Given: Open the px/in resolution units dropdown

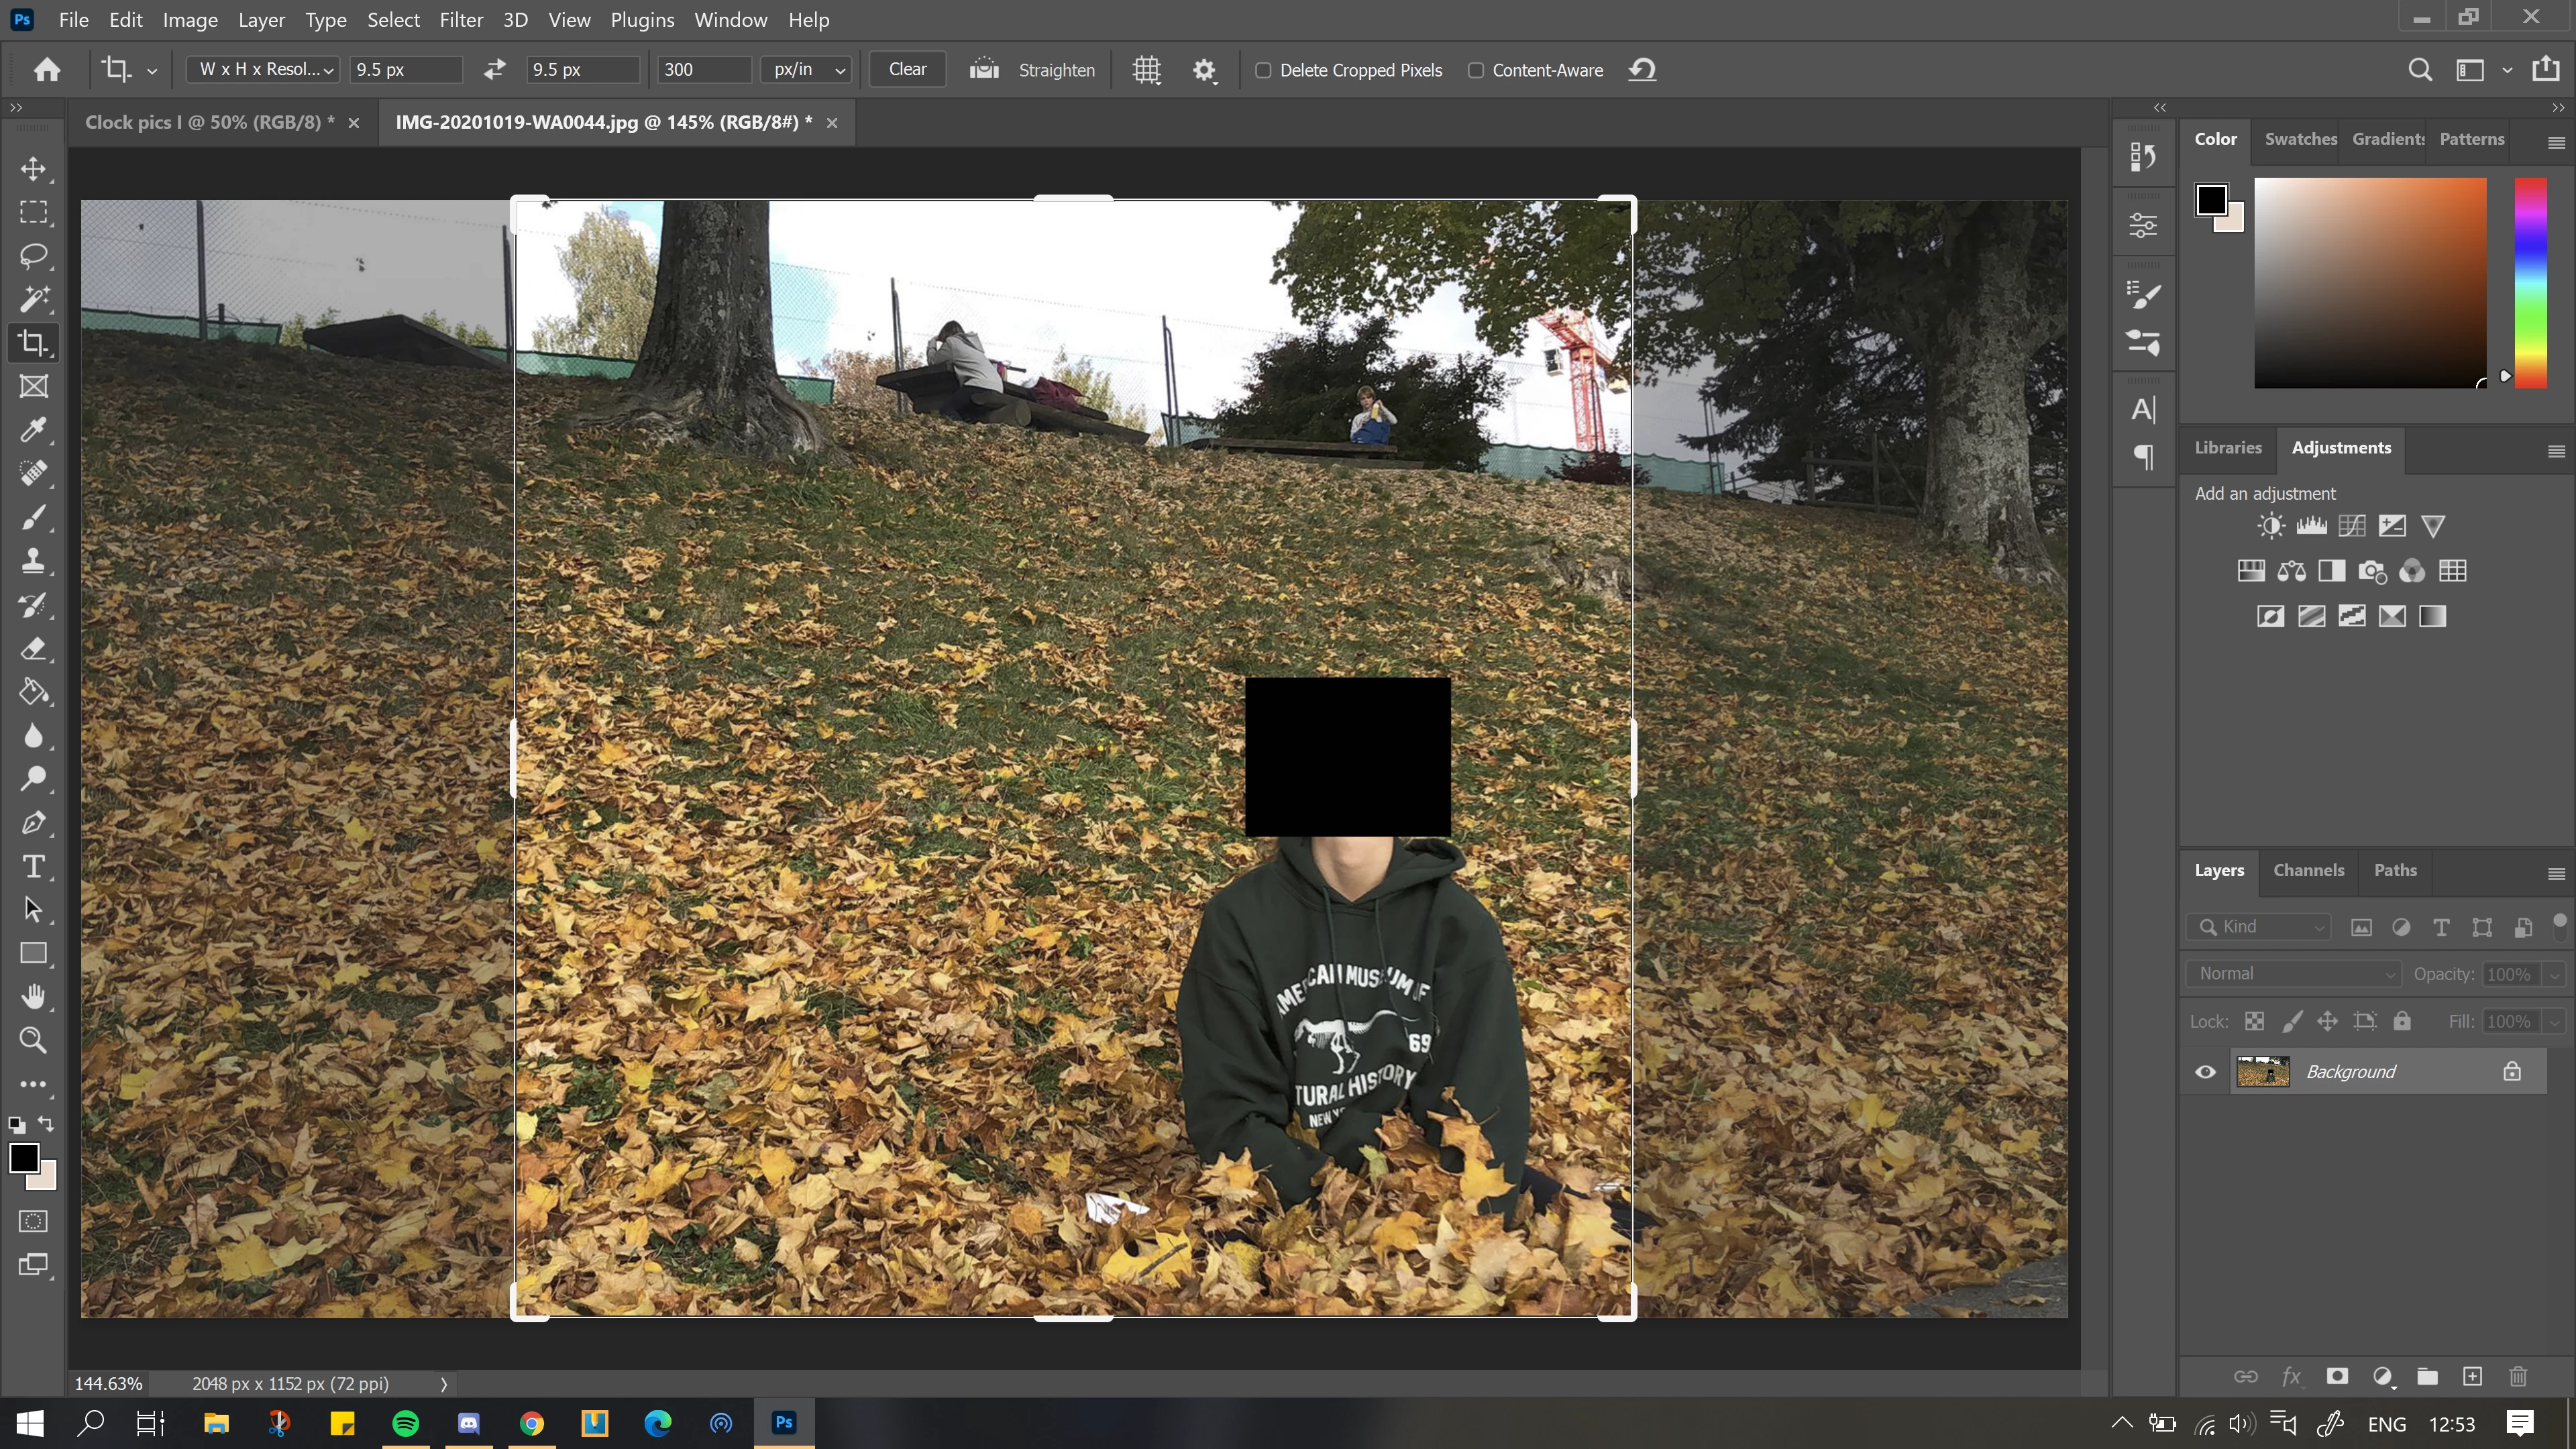Looking at the screenshot, I should [x=808, y=70].
